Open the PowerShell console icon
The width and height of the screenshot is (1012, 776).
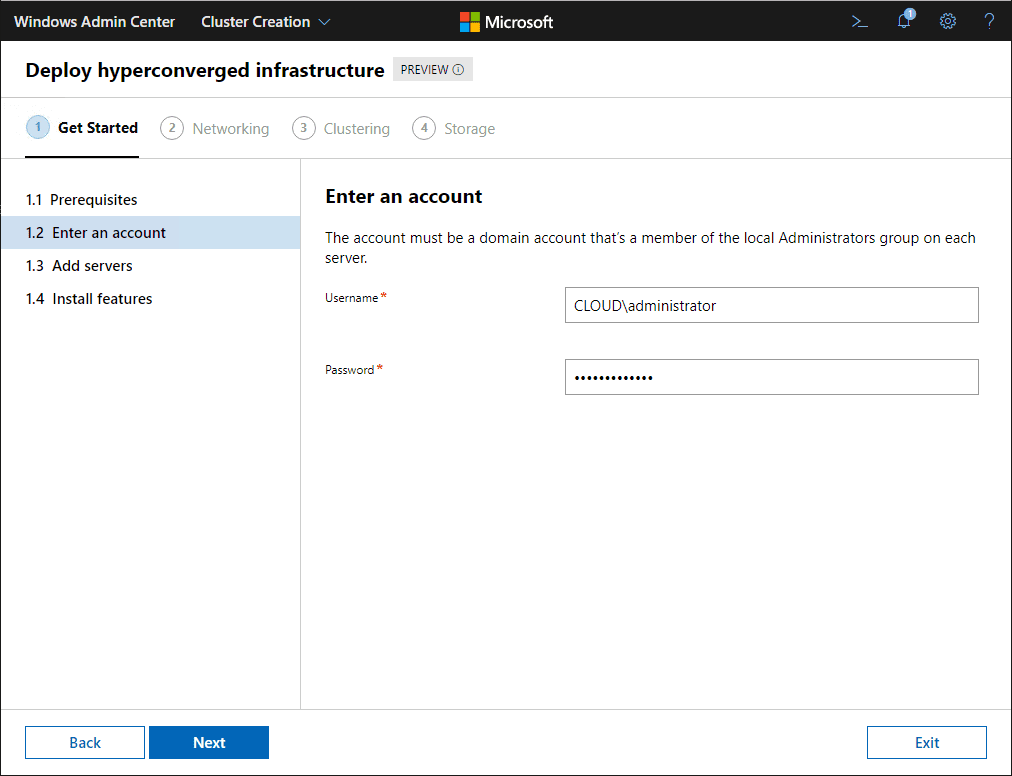pos(859,21)
